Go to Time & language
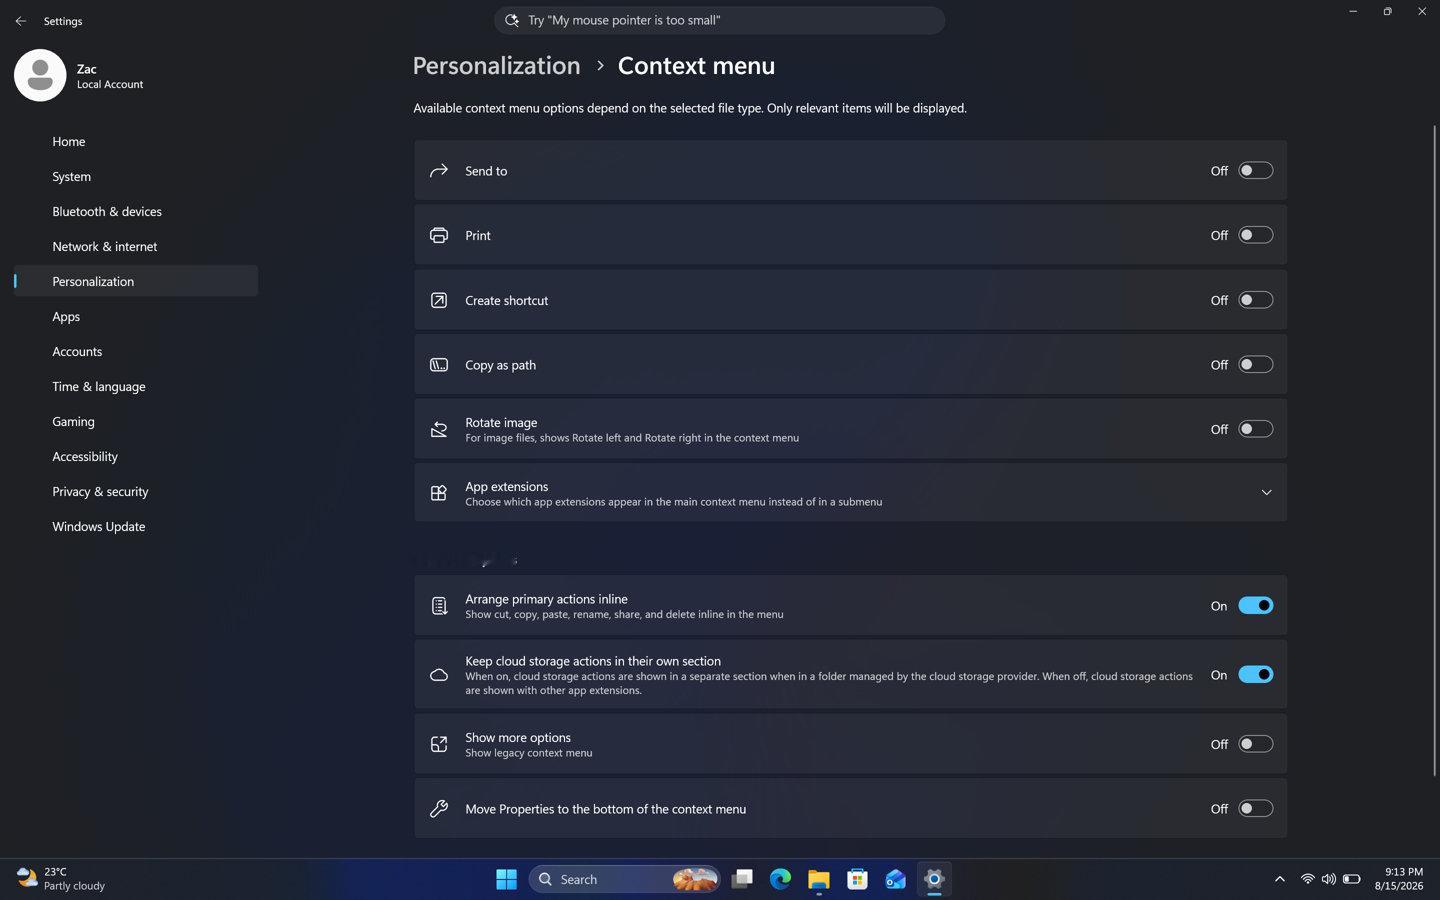The image size is (1440, 900). [x=136, y=386]
